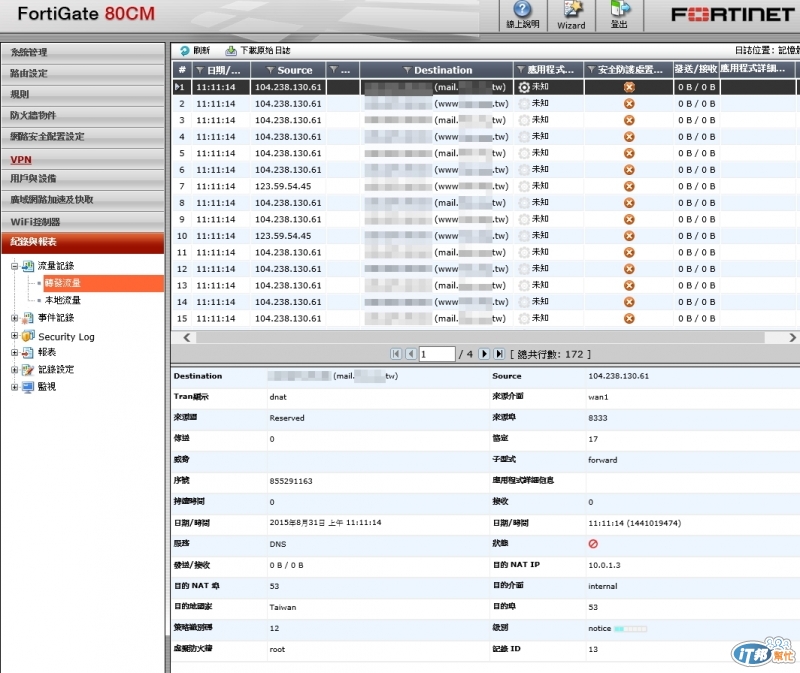Click the report tree icon
Image resolution: width=800 pixels, height=673 pixels.
[28, 352]
